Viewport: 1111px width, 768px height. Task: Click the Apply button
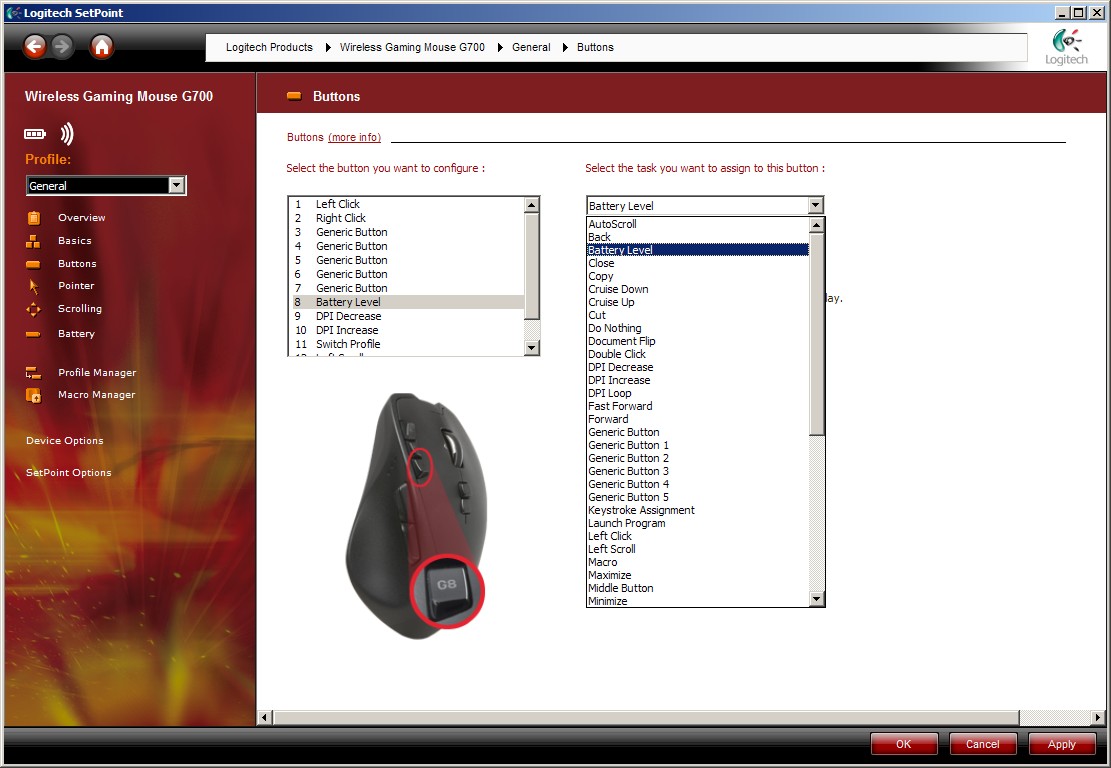click(1061, 744)
